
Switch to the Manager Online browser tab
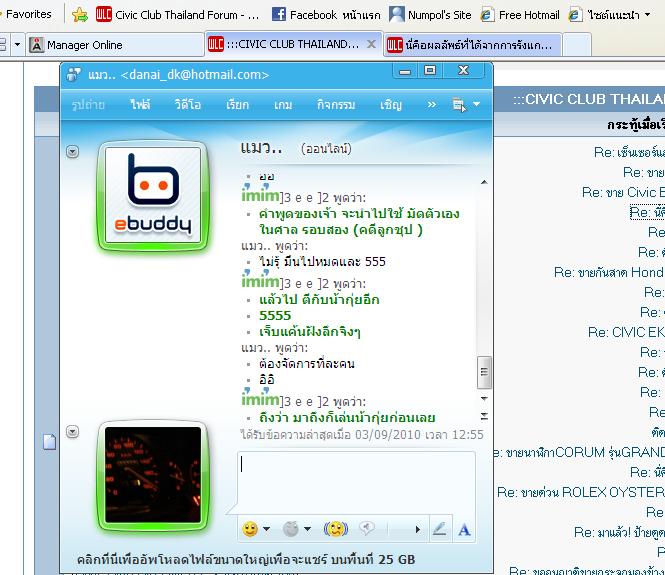pos(110,45)
